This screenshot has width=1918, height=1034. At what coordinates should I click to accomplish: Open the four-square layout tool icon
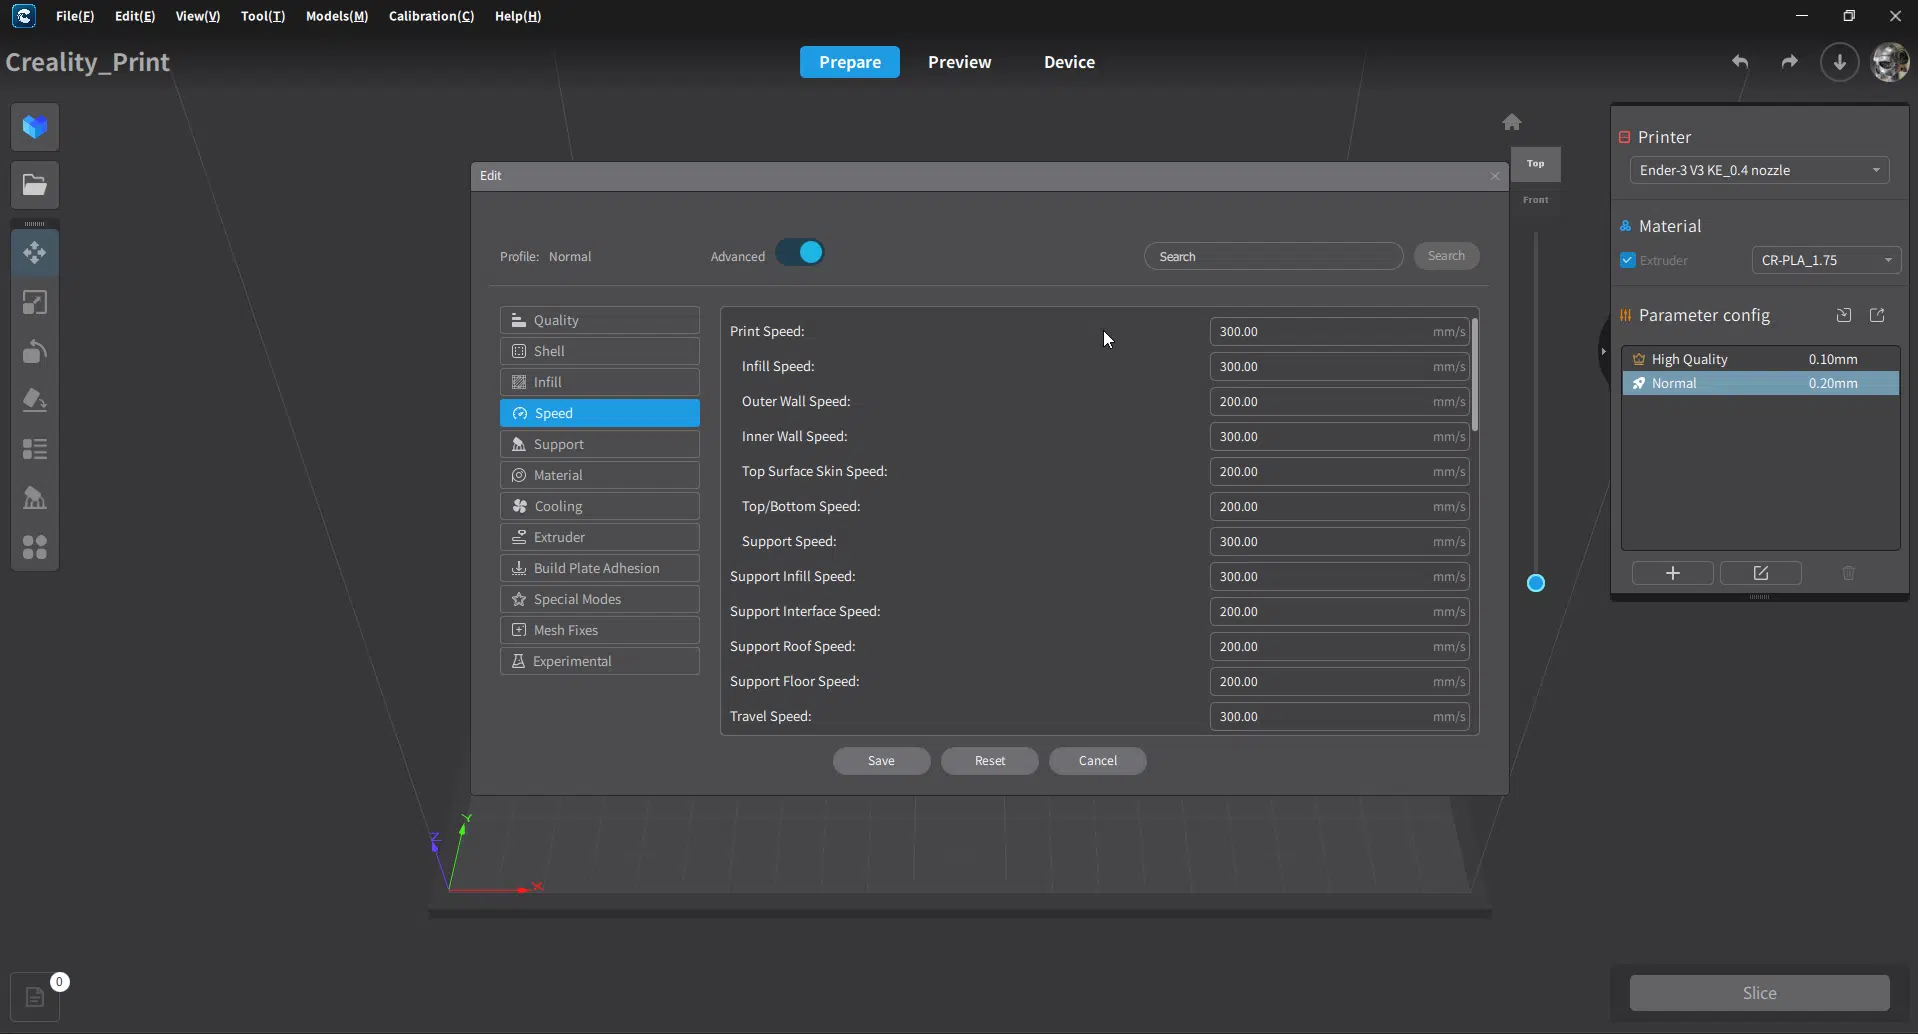35,547
